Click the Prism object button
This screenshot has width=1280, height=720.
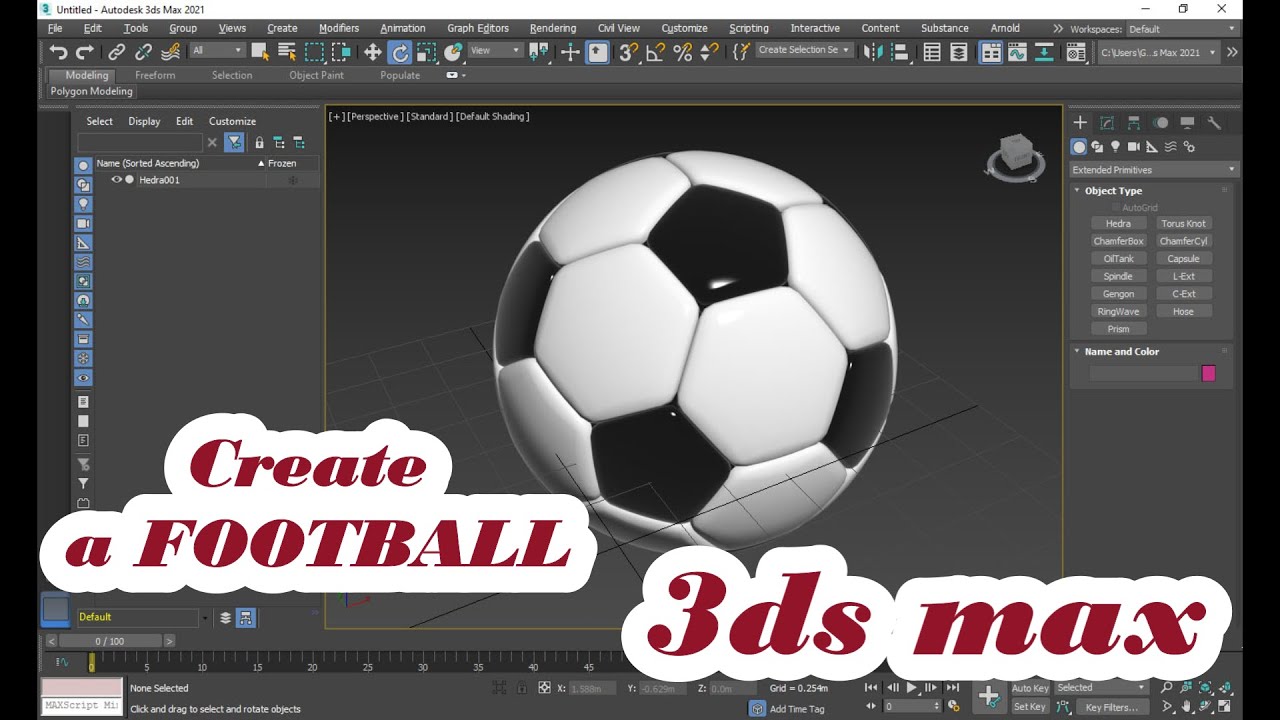coord(1118,329)
